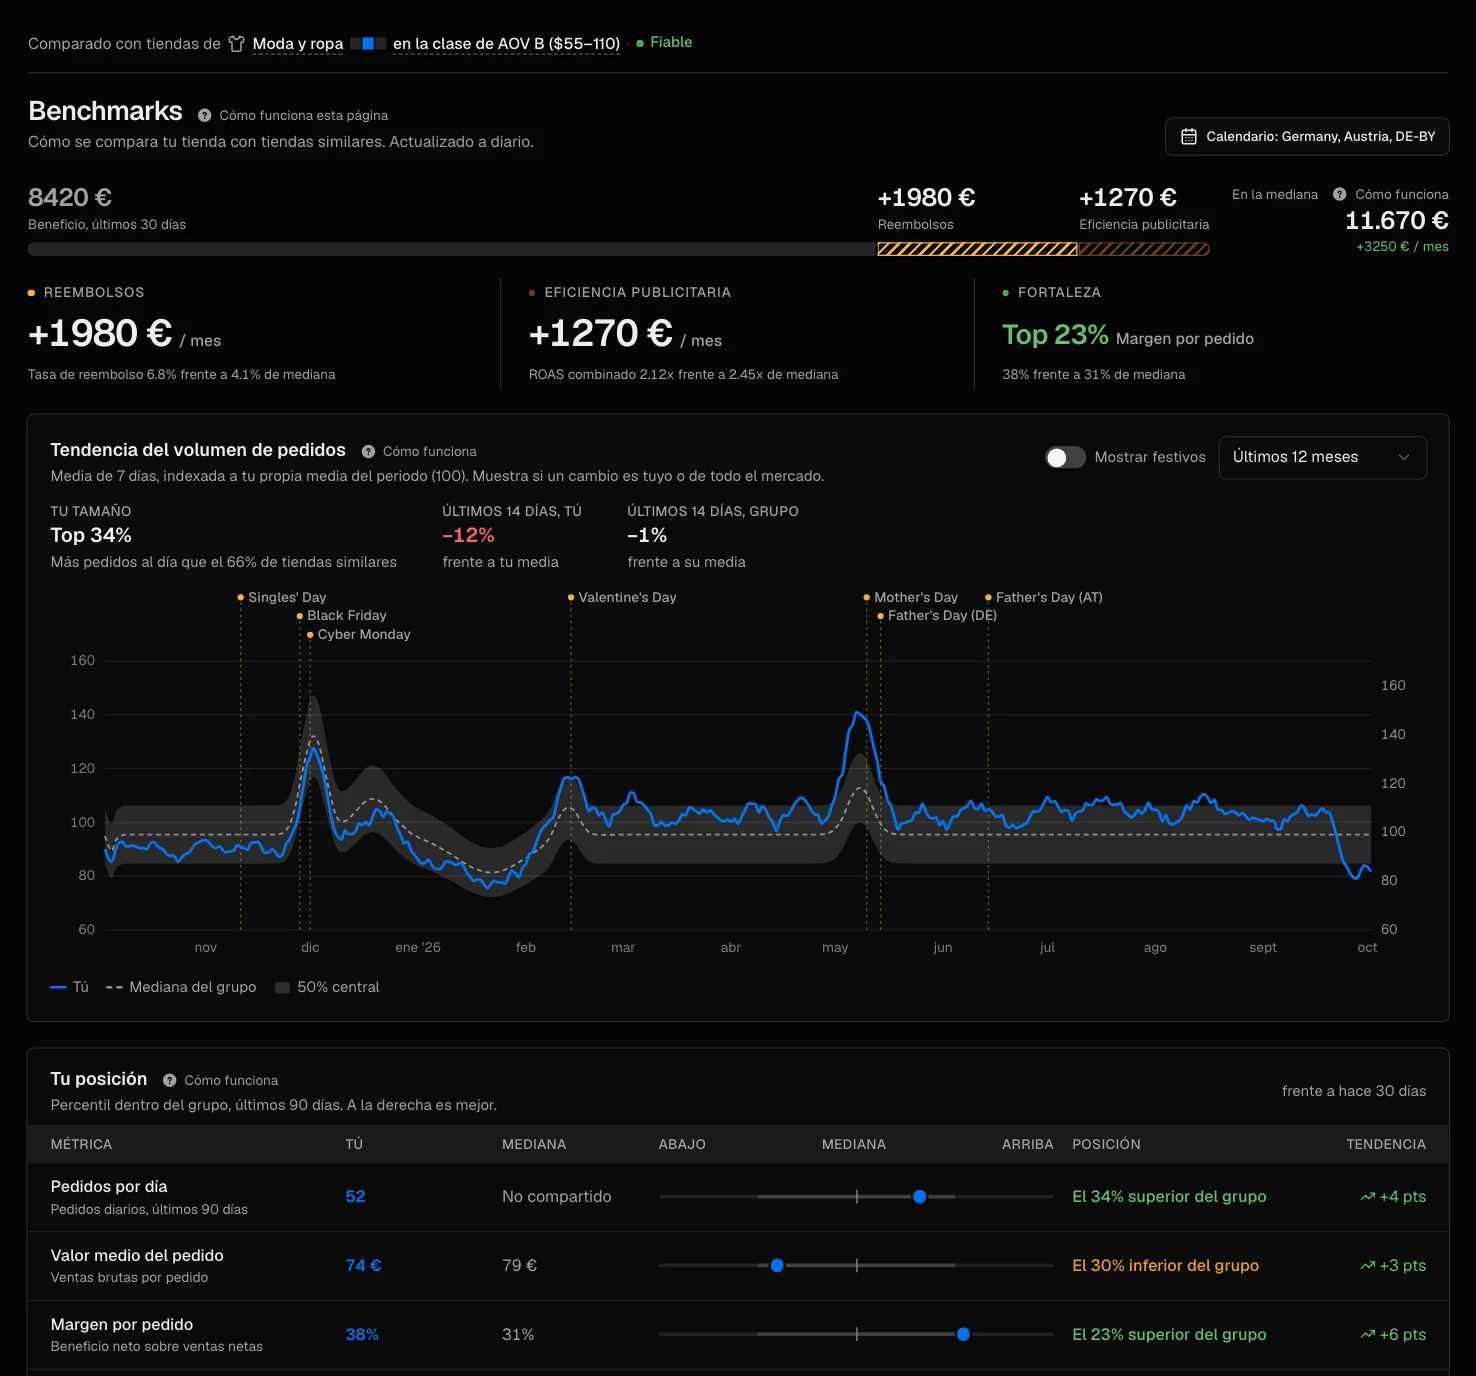Click trend arrow icon for +3 pts
The image size is (1476, 1376).
point(1367,1266)
